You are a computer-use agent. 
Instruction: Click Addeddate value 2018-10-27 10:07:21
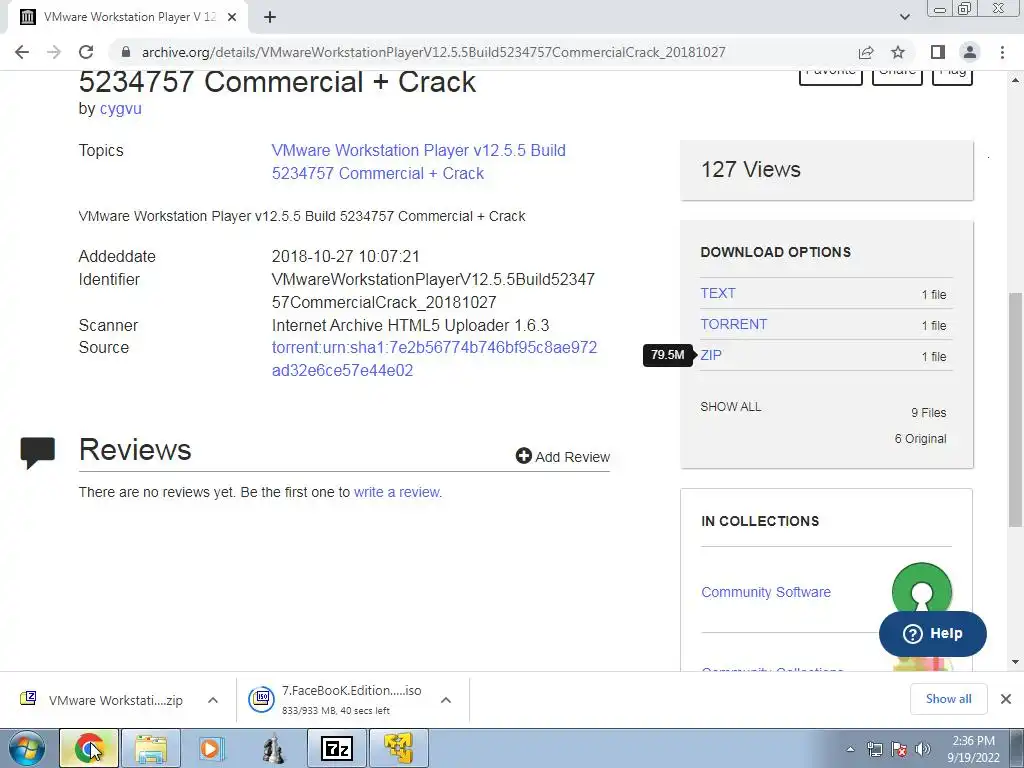coord(345,256)
